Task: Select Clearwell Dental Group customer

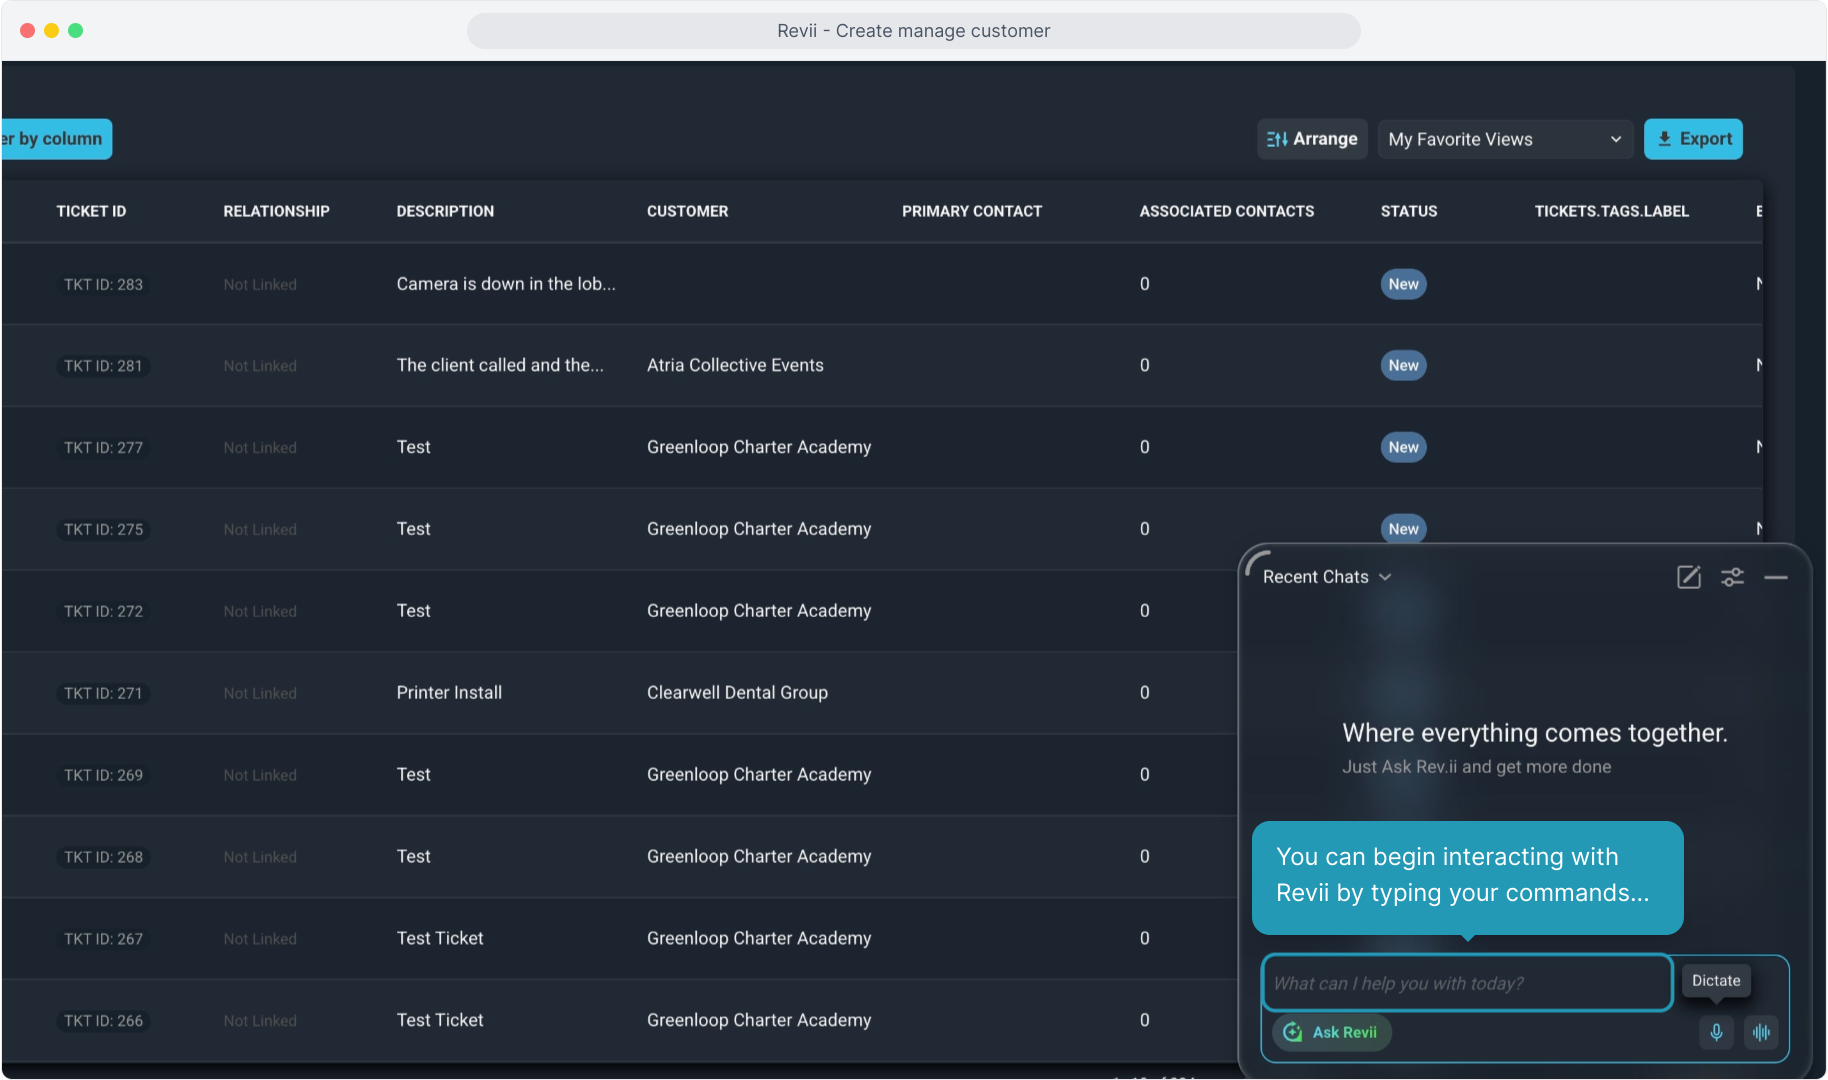Action: [737, 693]
